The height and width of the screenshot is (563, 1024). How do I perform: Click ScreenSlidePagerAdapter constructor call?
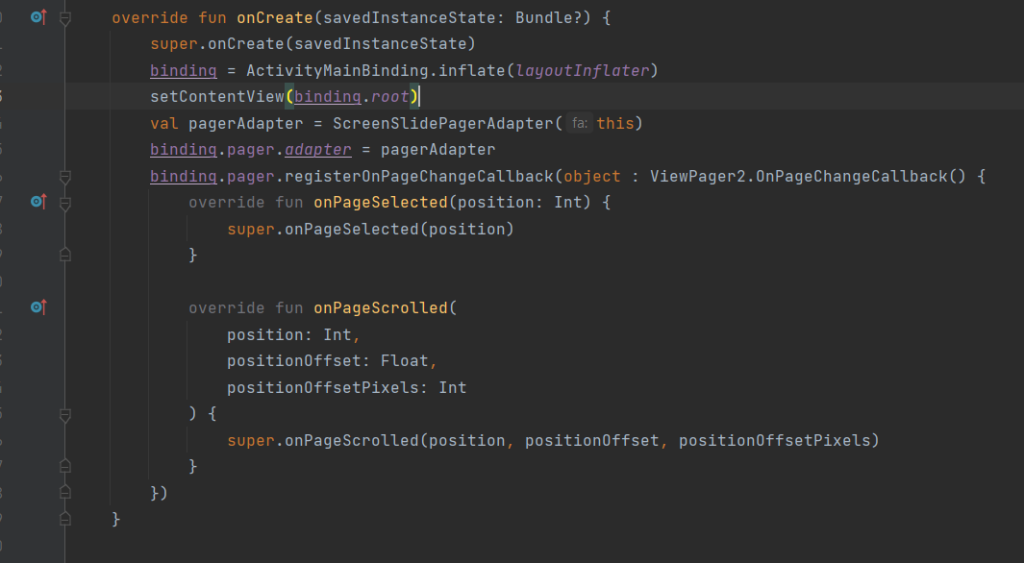click(x=442, y=124)
